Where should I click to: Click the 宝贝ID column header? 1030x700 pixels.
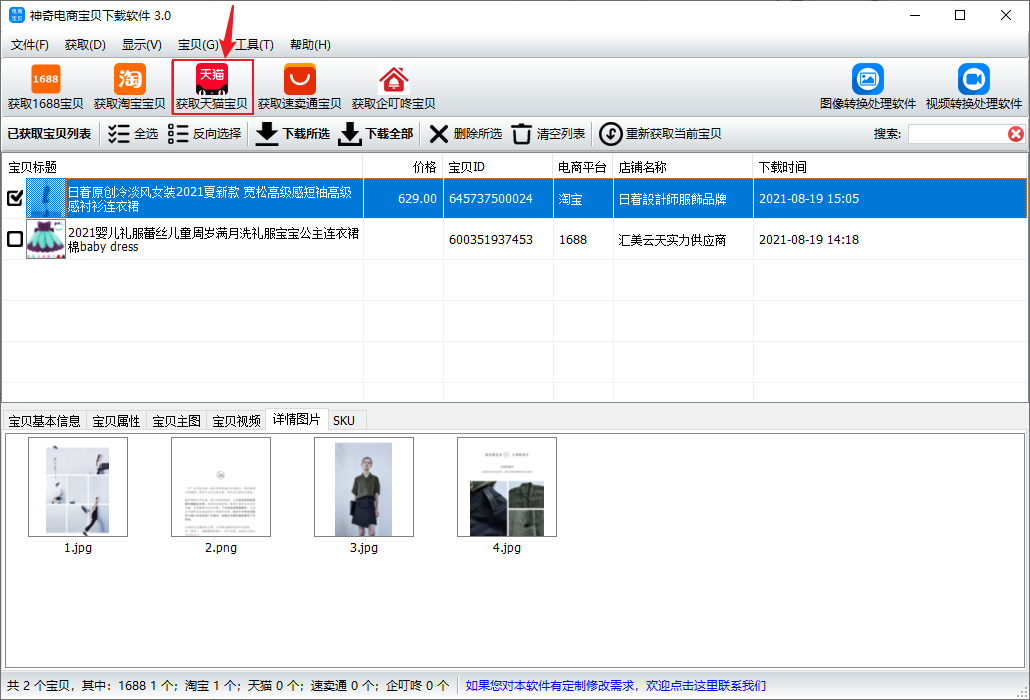pos(499,167)
